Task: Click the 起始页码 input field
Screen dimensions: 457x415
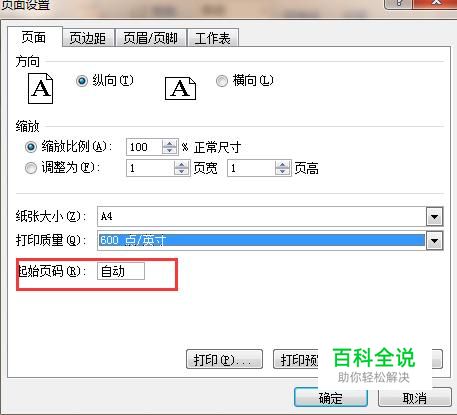Action: tap(121, 271)
